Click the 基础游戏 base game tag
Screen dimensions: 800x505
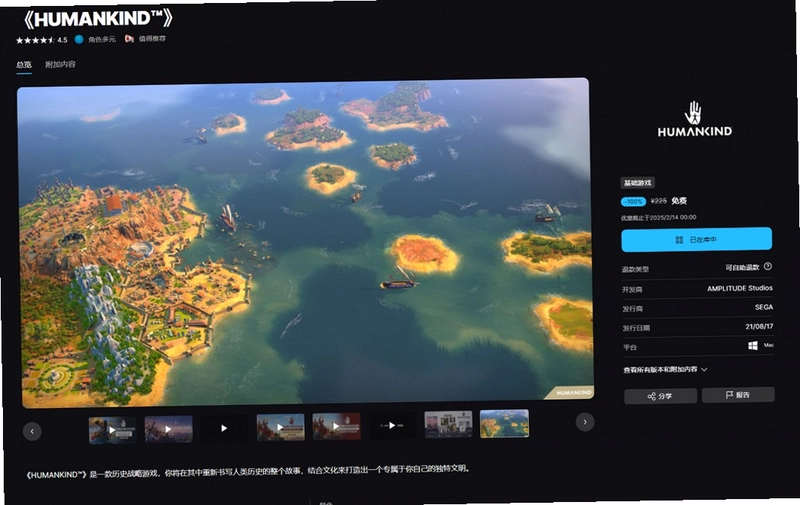(x=638, y=183)
